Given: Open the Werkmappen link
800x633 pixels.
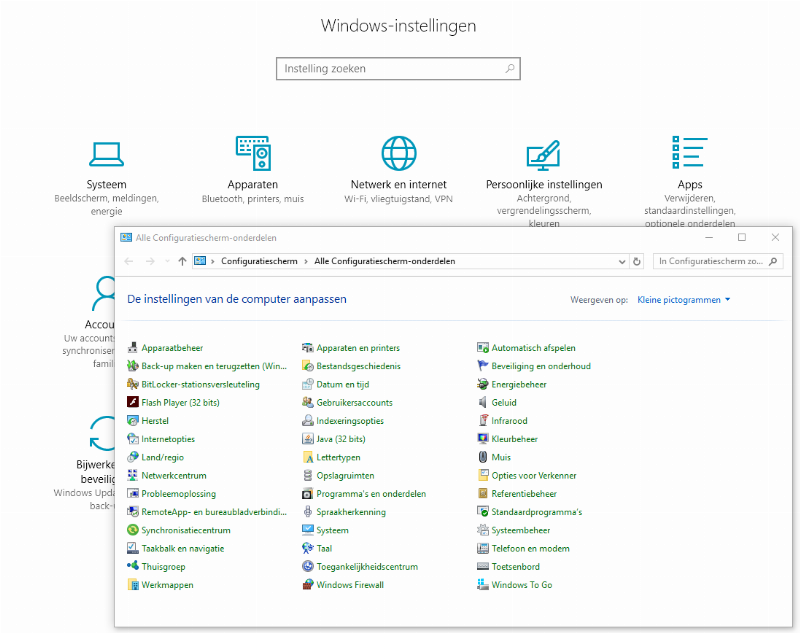Looking at the screenshot, I should click(167, 585).
